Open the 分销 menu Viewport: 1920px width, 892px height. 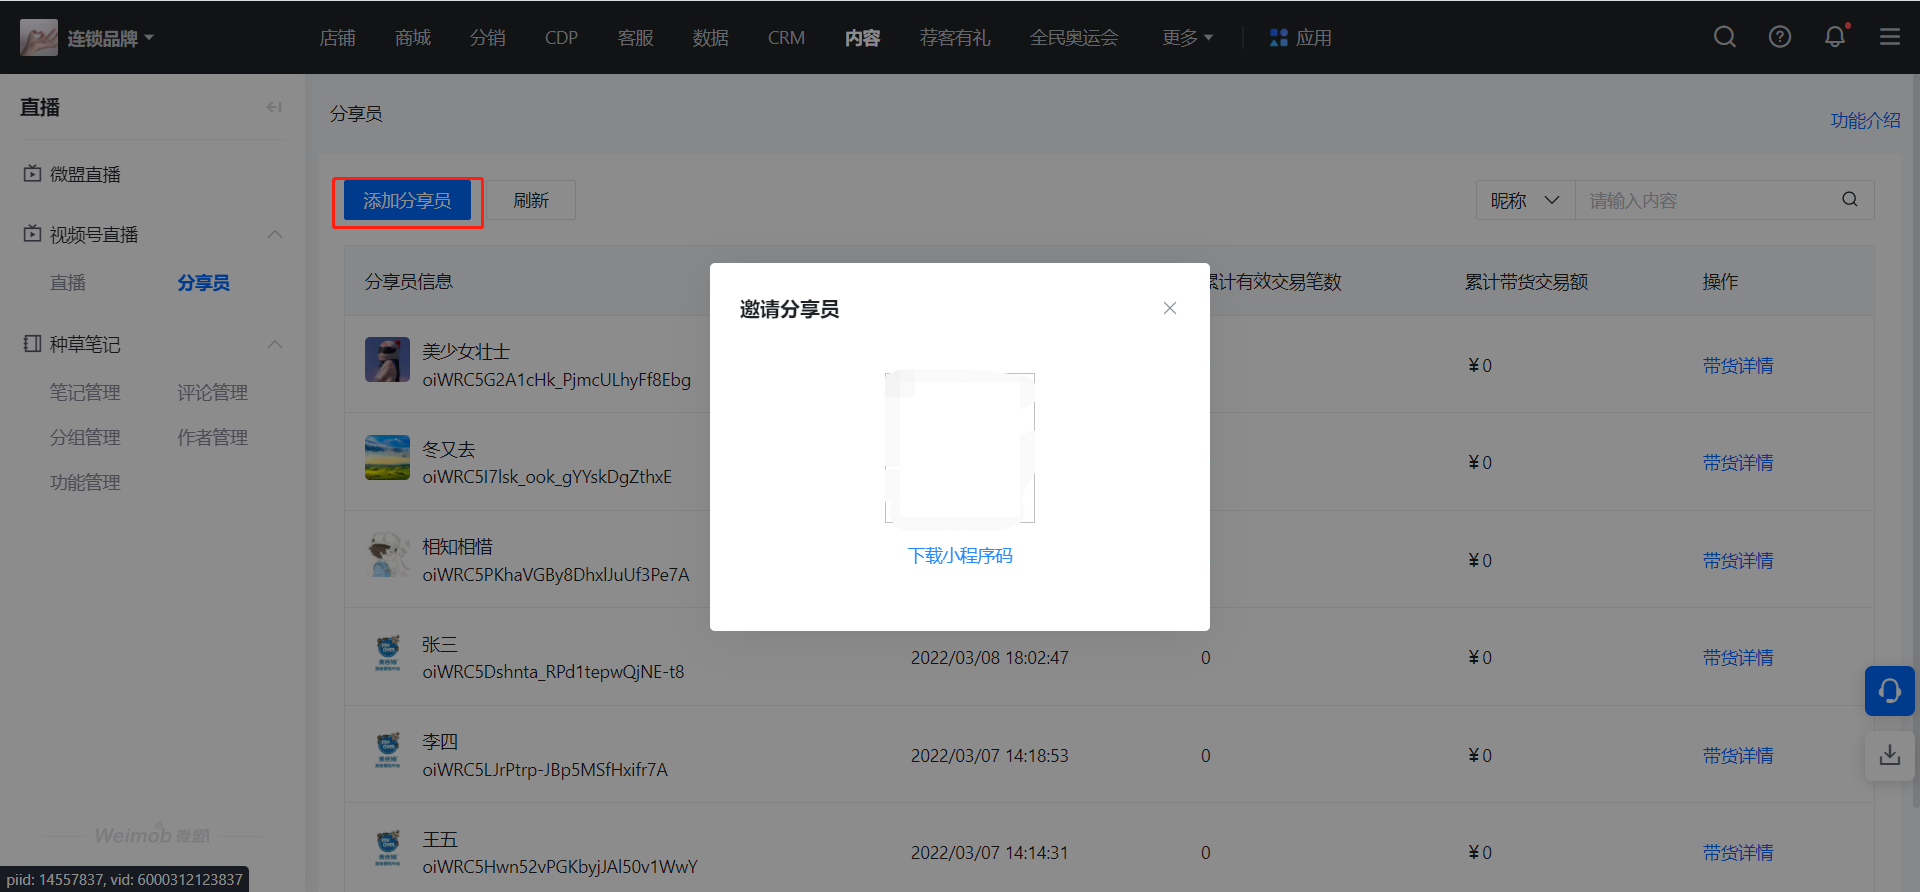point(488,38)
